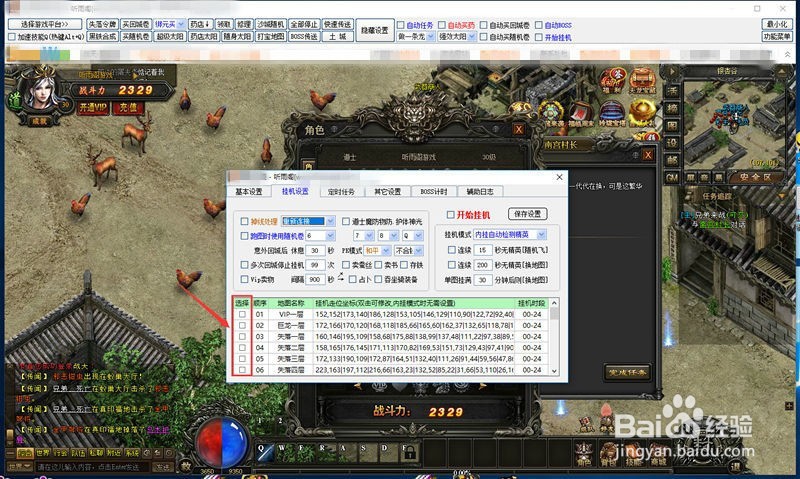Click the 全部停止 toolbar button
The width and height of the screenshot is (800, 479).
pyautogui.click(x=304, y=24)
